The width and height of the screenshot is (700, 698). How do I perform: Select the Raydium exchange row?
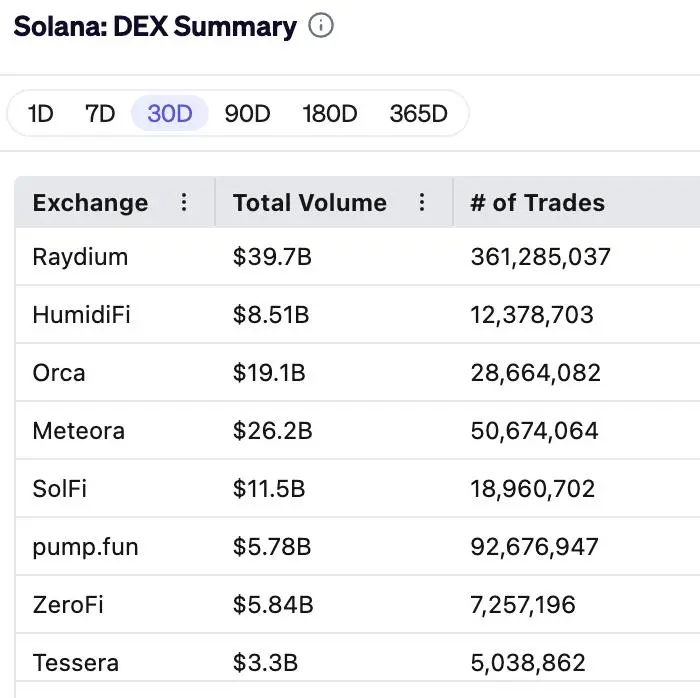pos(358,257)
